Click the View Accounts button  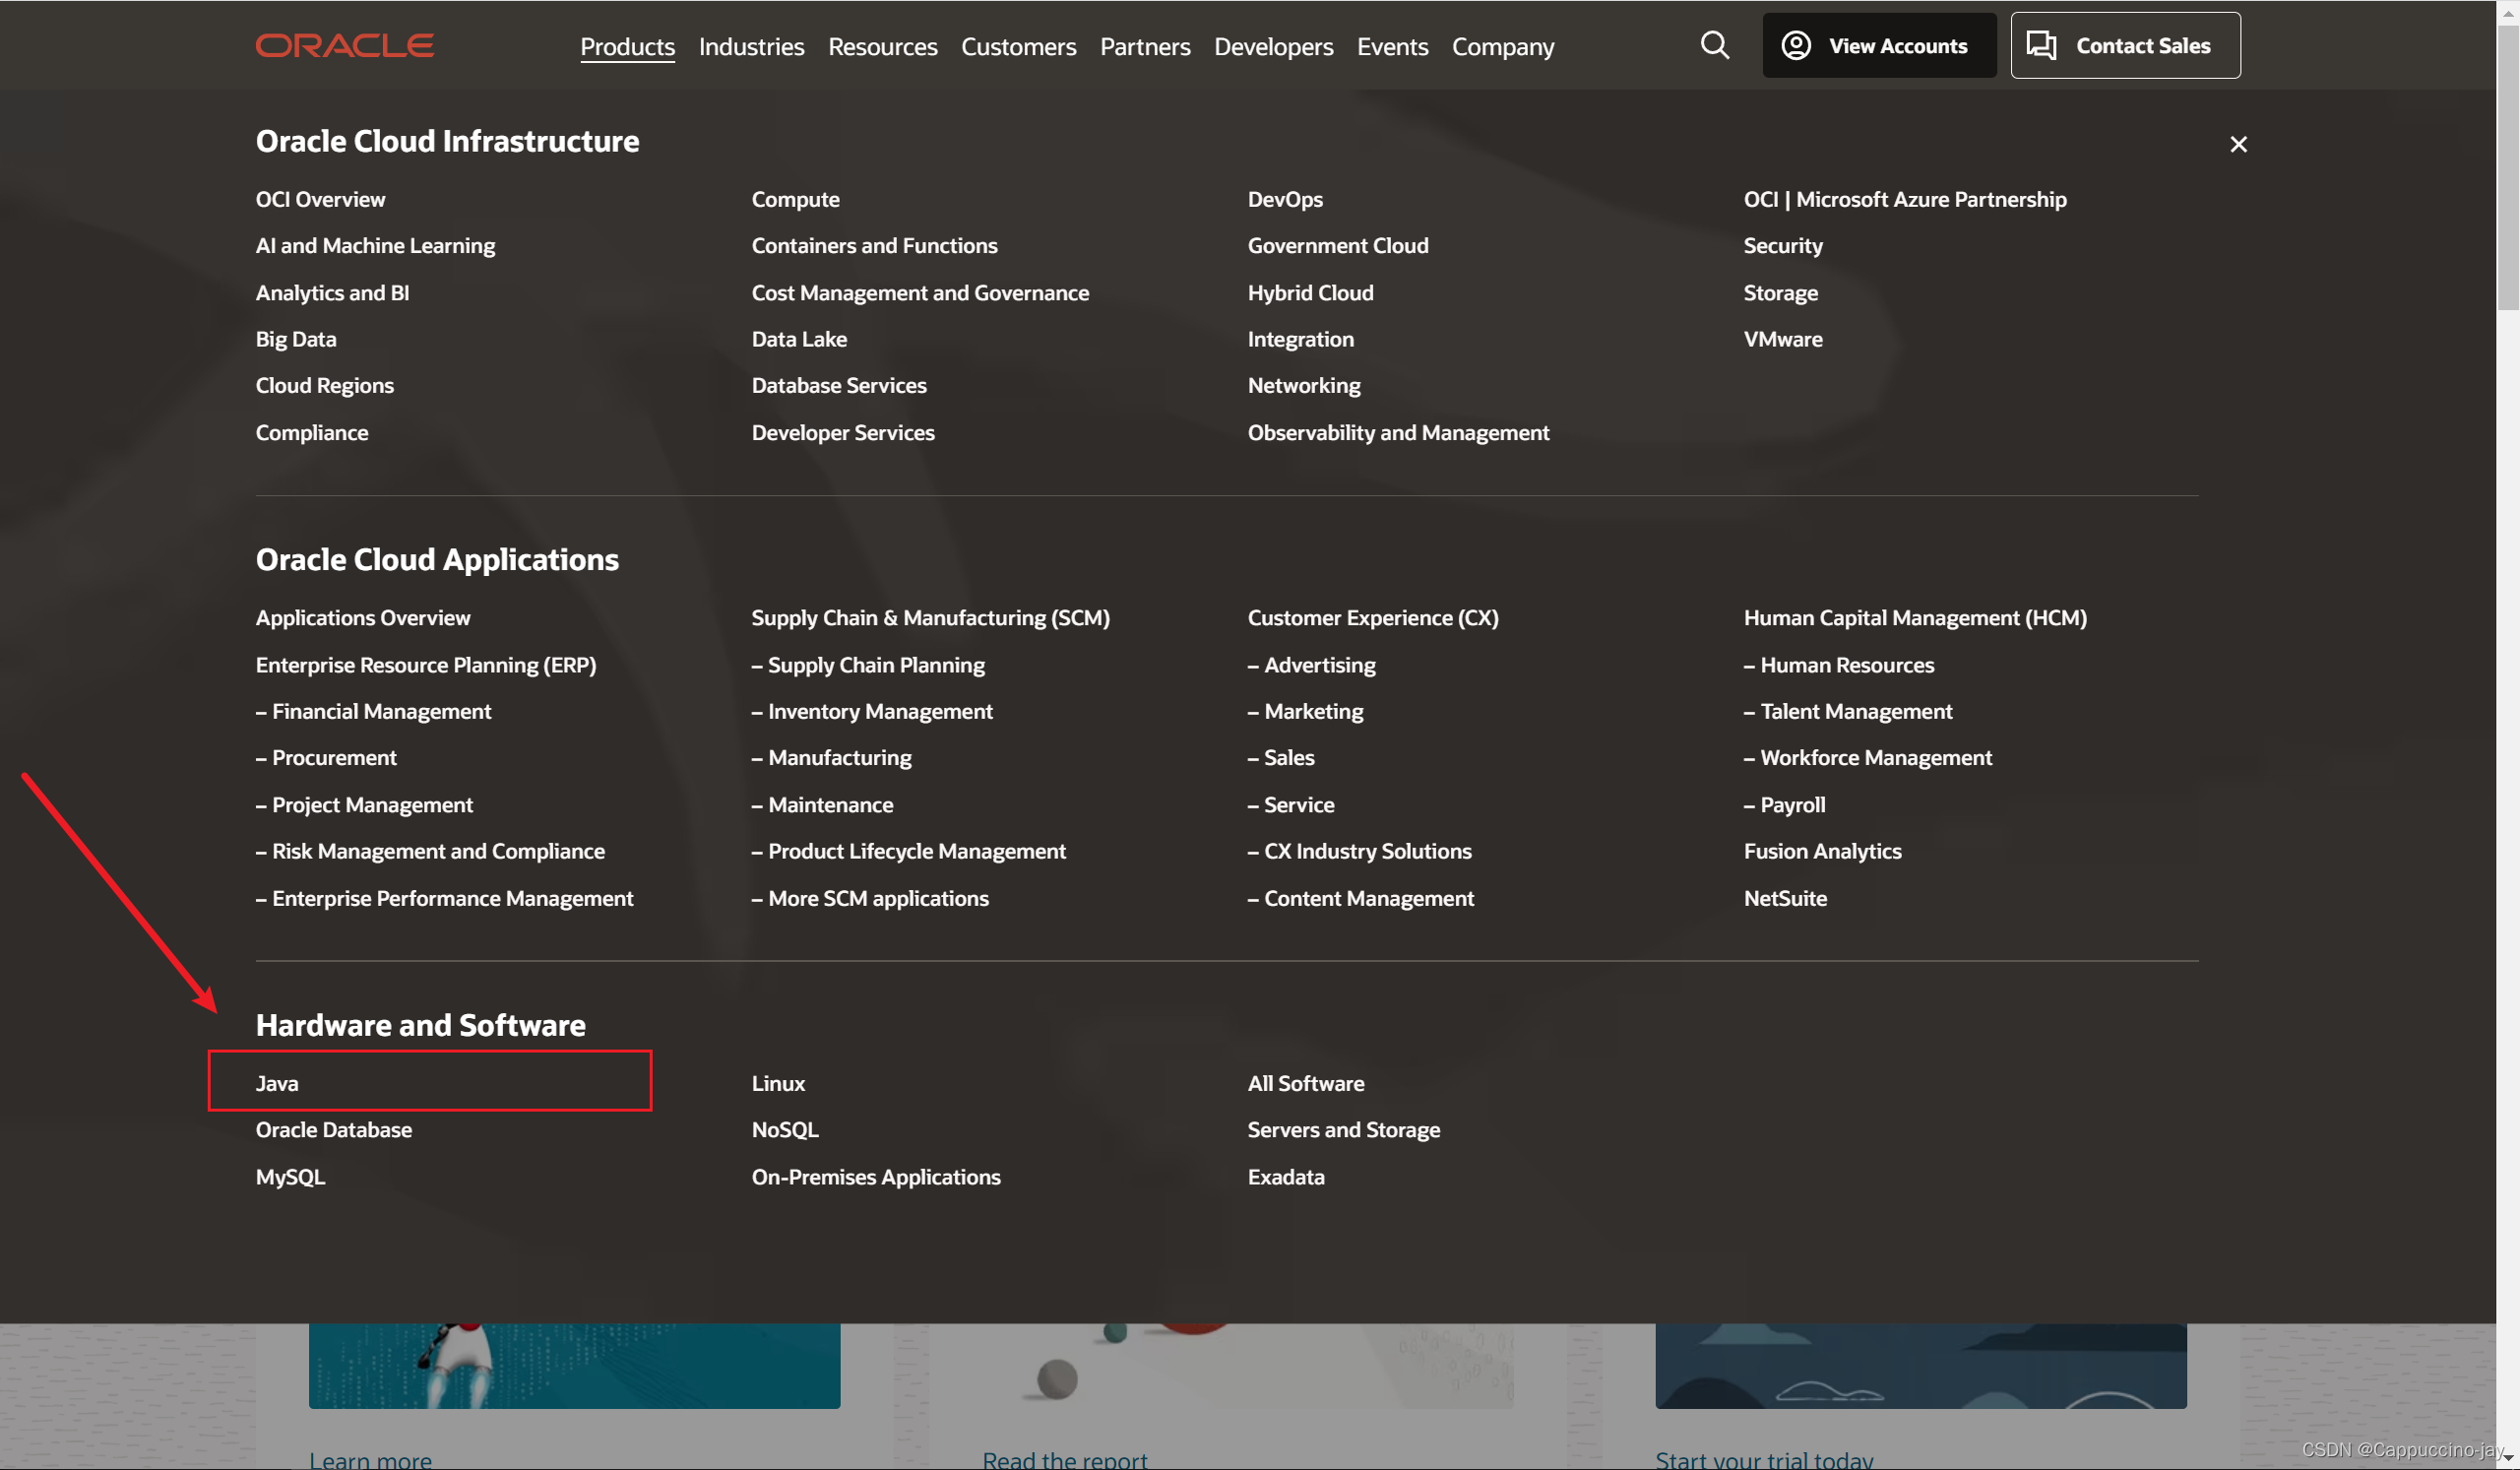pos(1878,46)
